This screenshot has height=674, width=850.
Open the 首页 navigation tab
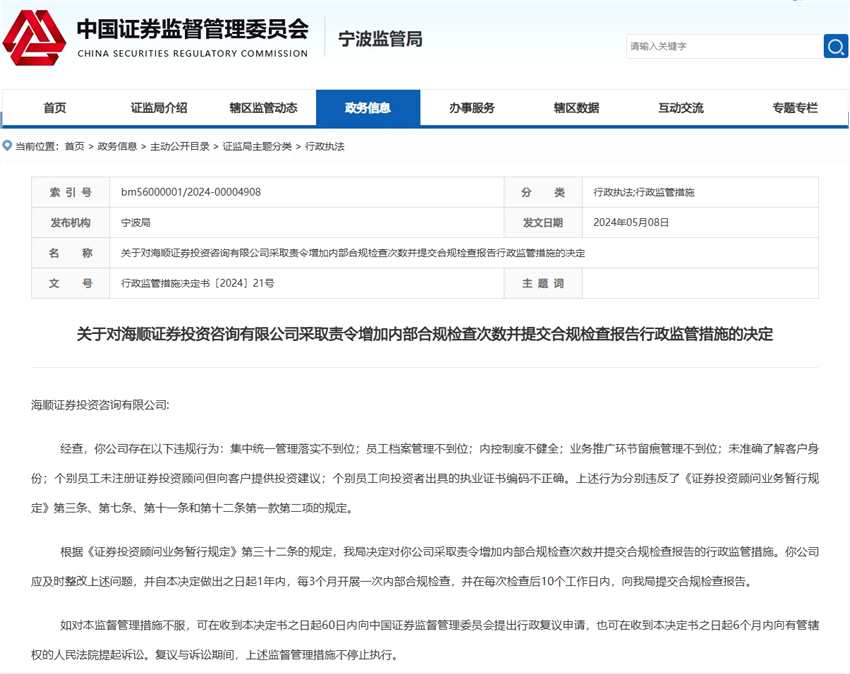point(55,108)
